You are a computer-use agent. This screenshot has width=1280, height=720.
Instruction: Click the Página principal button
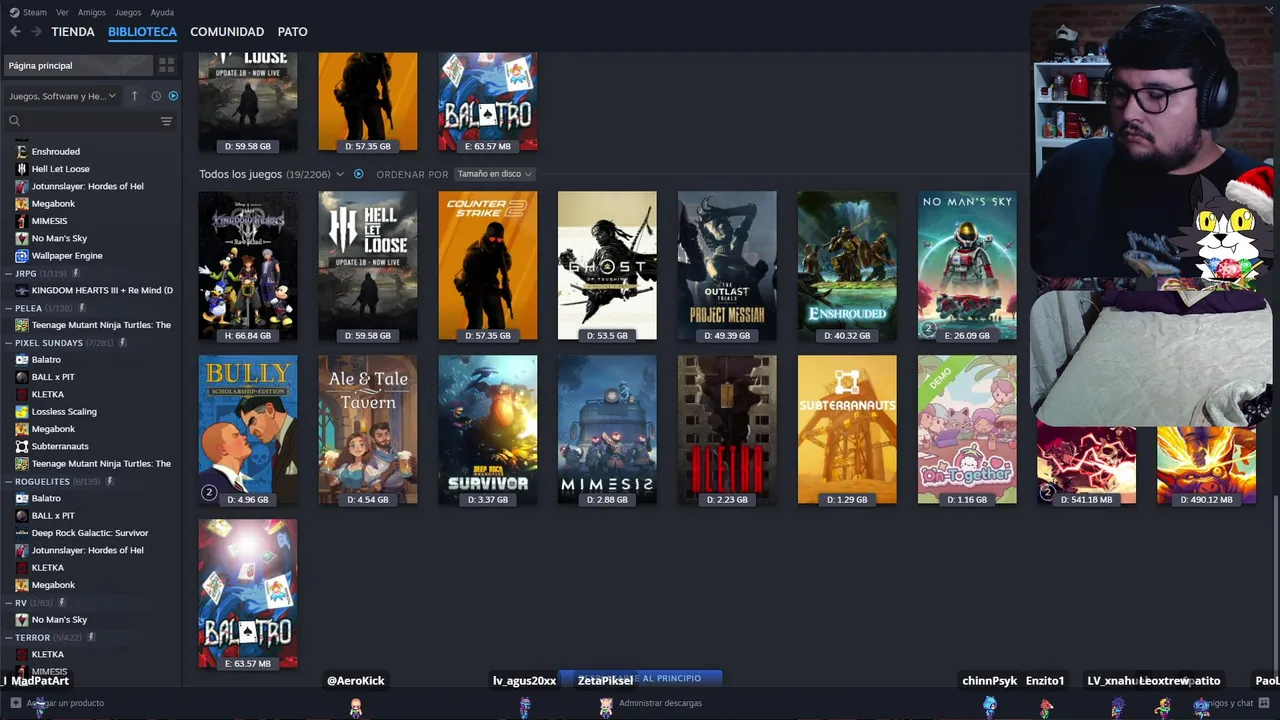79,65
